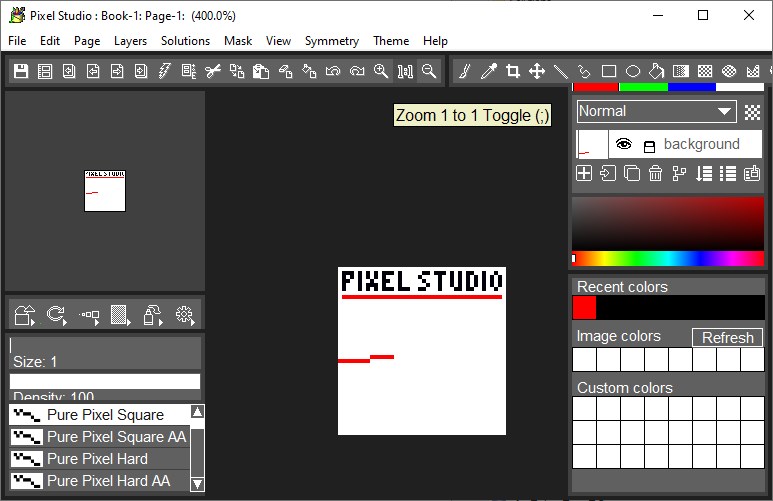773x501 pixels.
Task: Open the Edit menu
Action: (50, 41)
